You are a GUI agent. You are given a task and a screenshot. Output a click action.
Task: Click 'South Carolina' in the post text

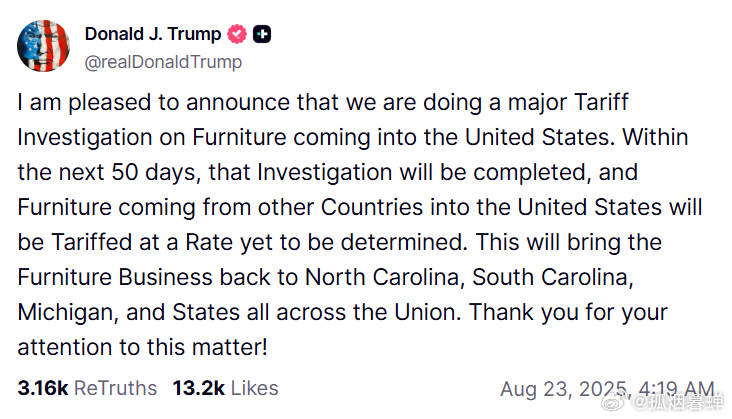553,277
